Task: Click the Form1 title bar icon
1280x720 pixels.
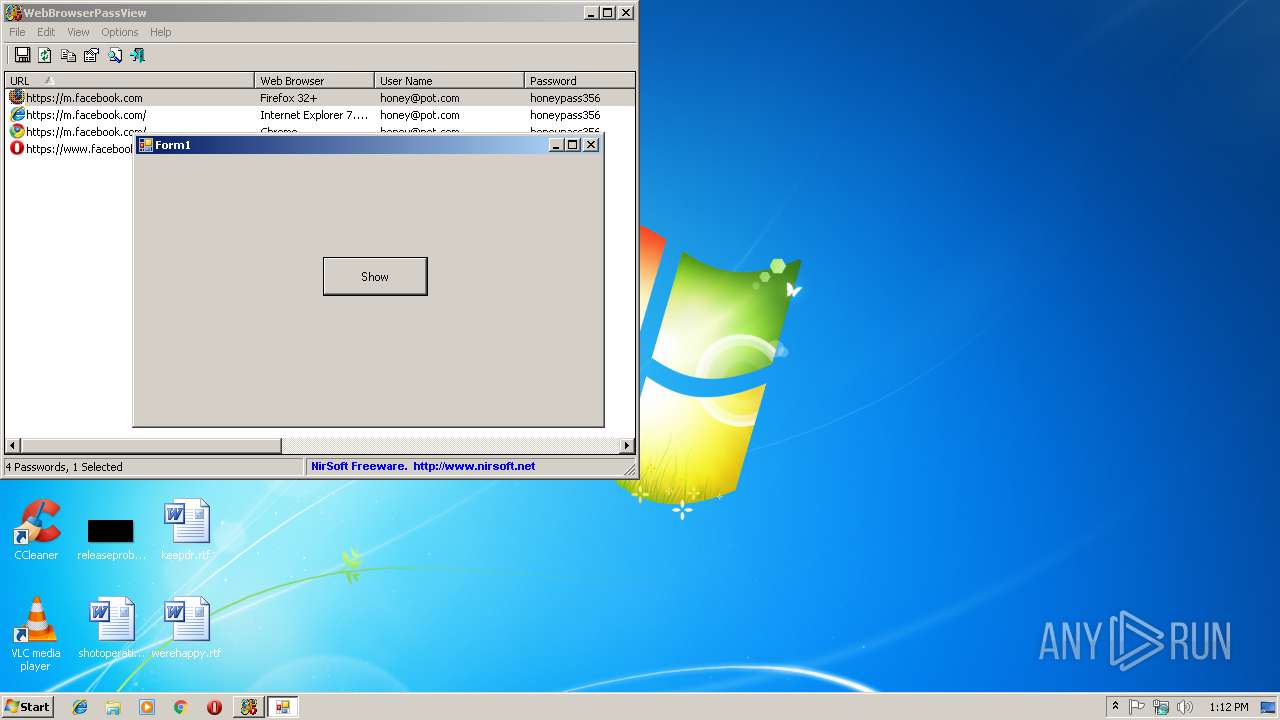Action: pyautogui.click(x=145, y=145)
